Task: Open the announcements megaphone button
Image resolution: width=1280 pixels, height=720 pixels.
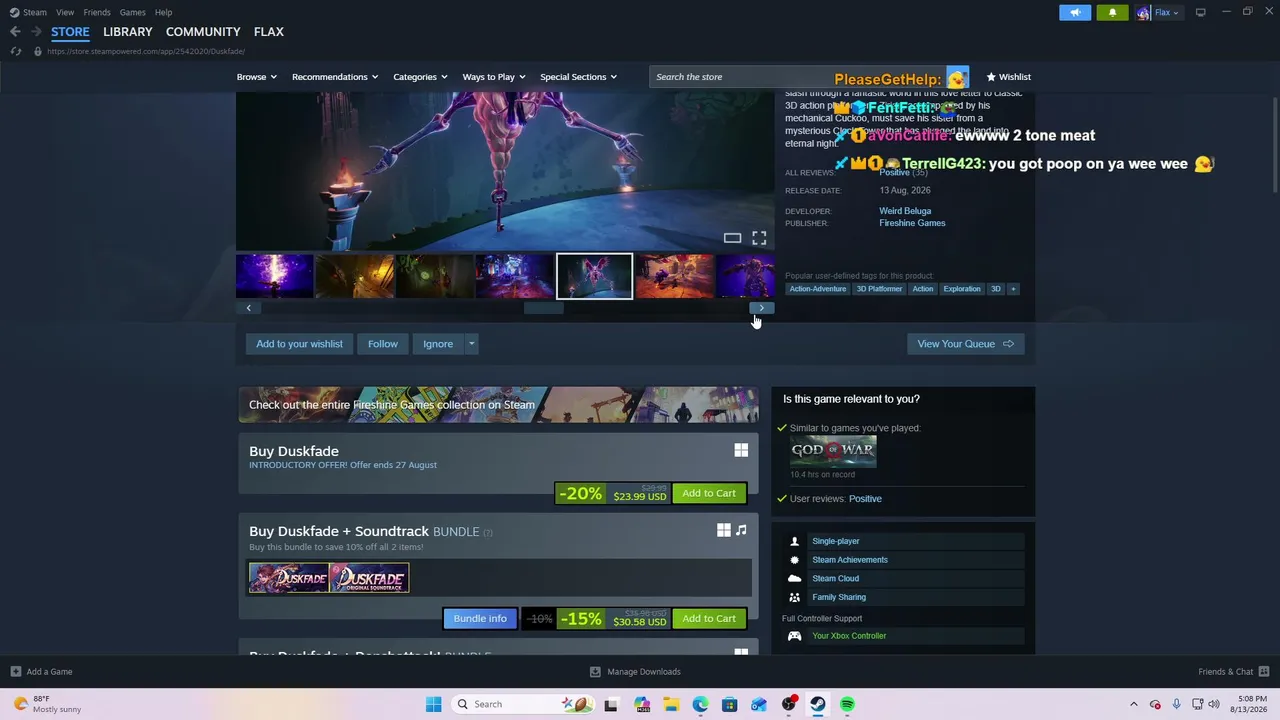Action: pos(1075,12)
